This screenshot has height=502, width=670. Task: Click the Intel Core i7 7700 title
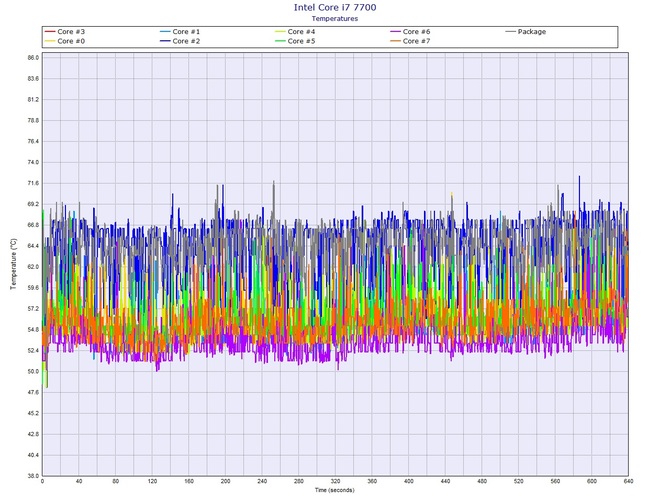pos(335,7)
